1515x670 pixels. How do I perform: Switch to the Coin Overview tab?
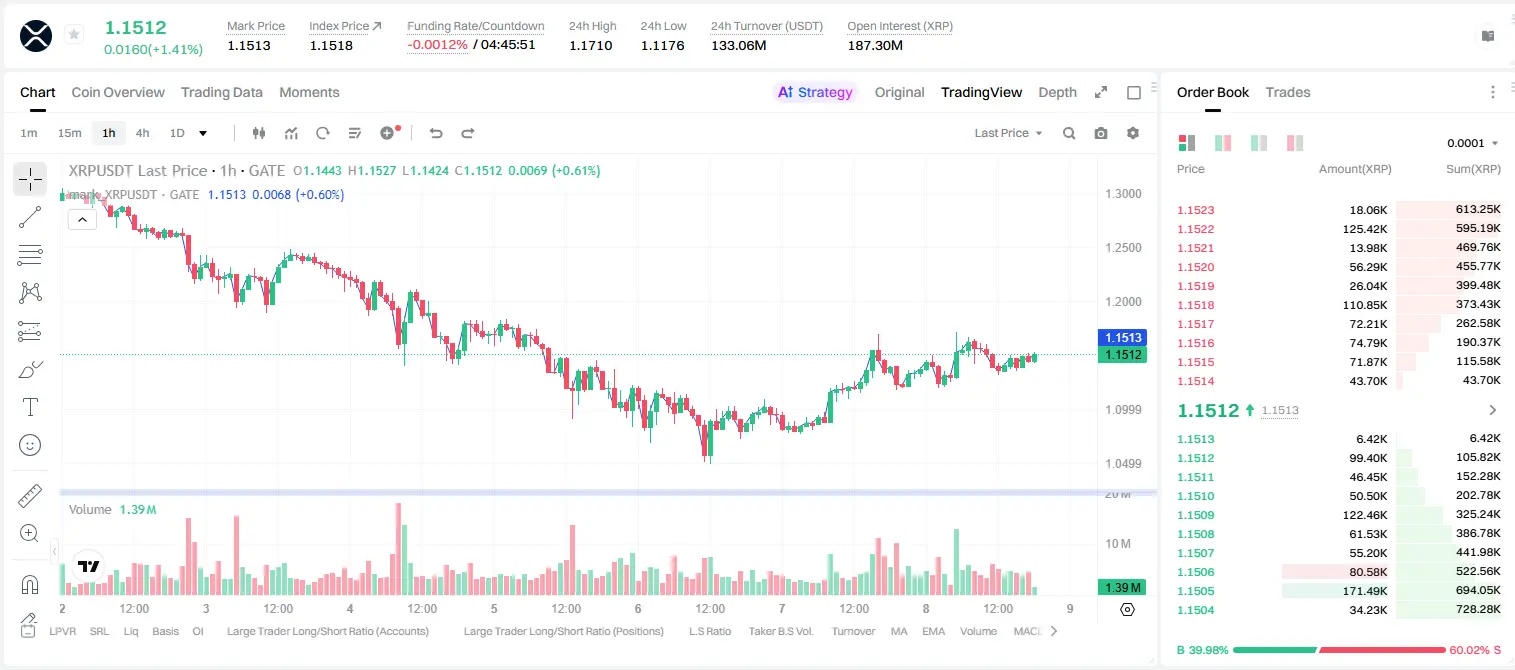(118, 92)
